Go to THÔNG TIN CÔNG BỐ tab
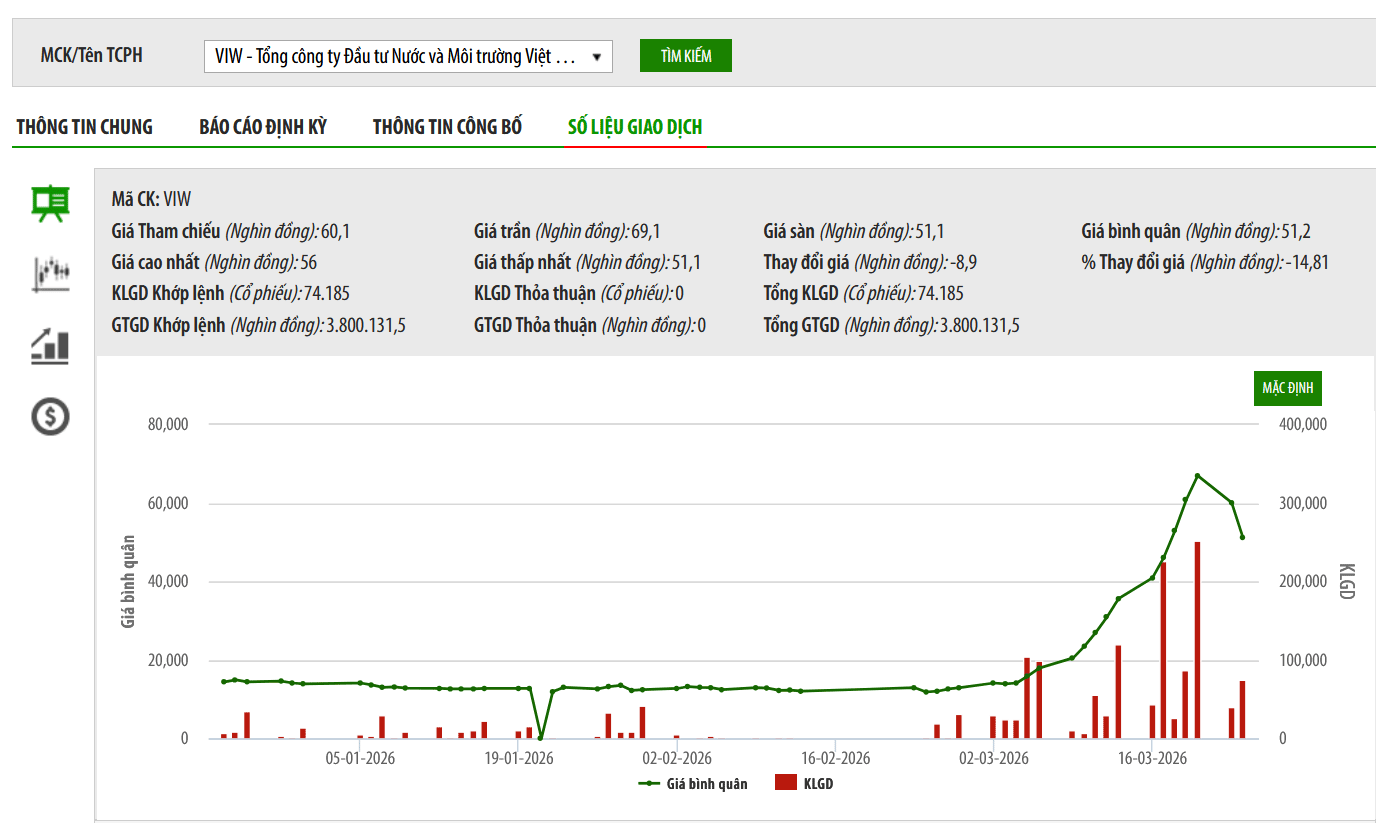The height and width of the screenshot is (823, 1376). [x=447, y=127]
